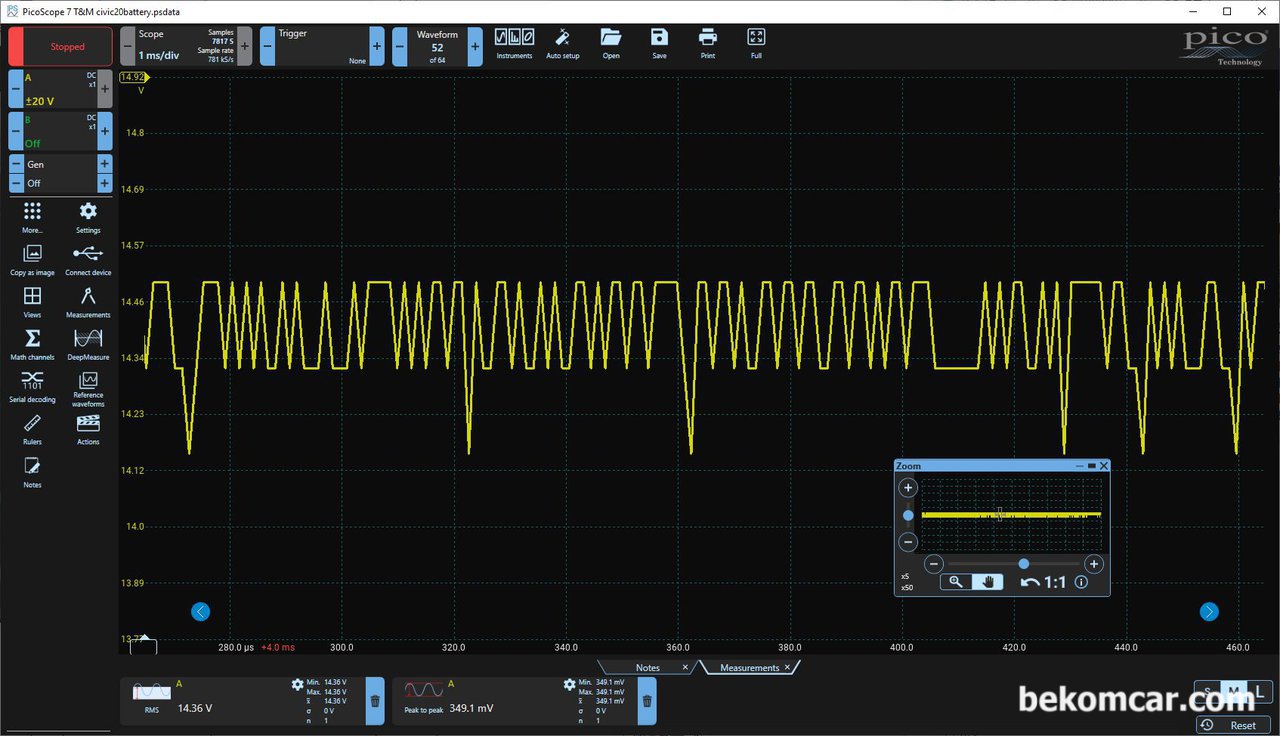Click vertical zoom-in plus in Zoom panel
Screen dimensions: 1280x736
[908, 488]
